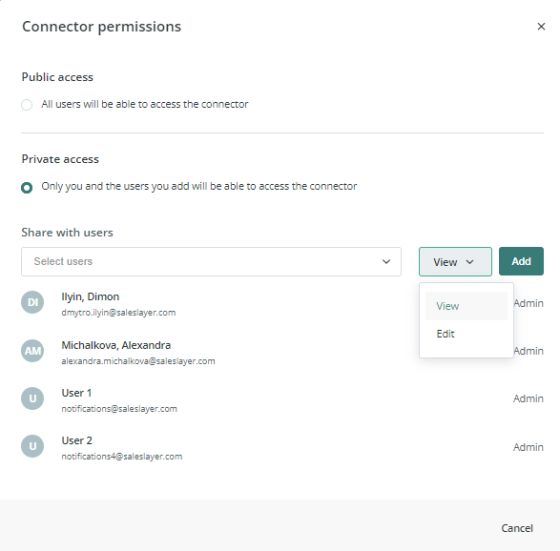Select the Public access radio button
The height and width of the screenshot is (551, 560).
(27, 105)
